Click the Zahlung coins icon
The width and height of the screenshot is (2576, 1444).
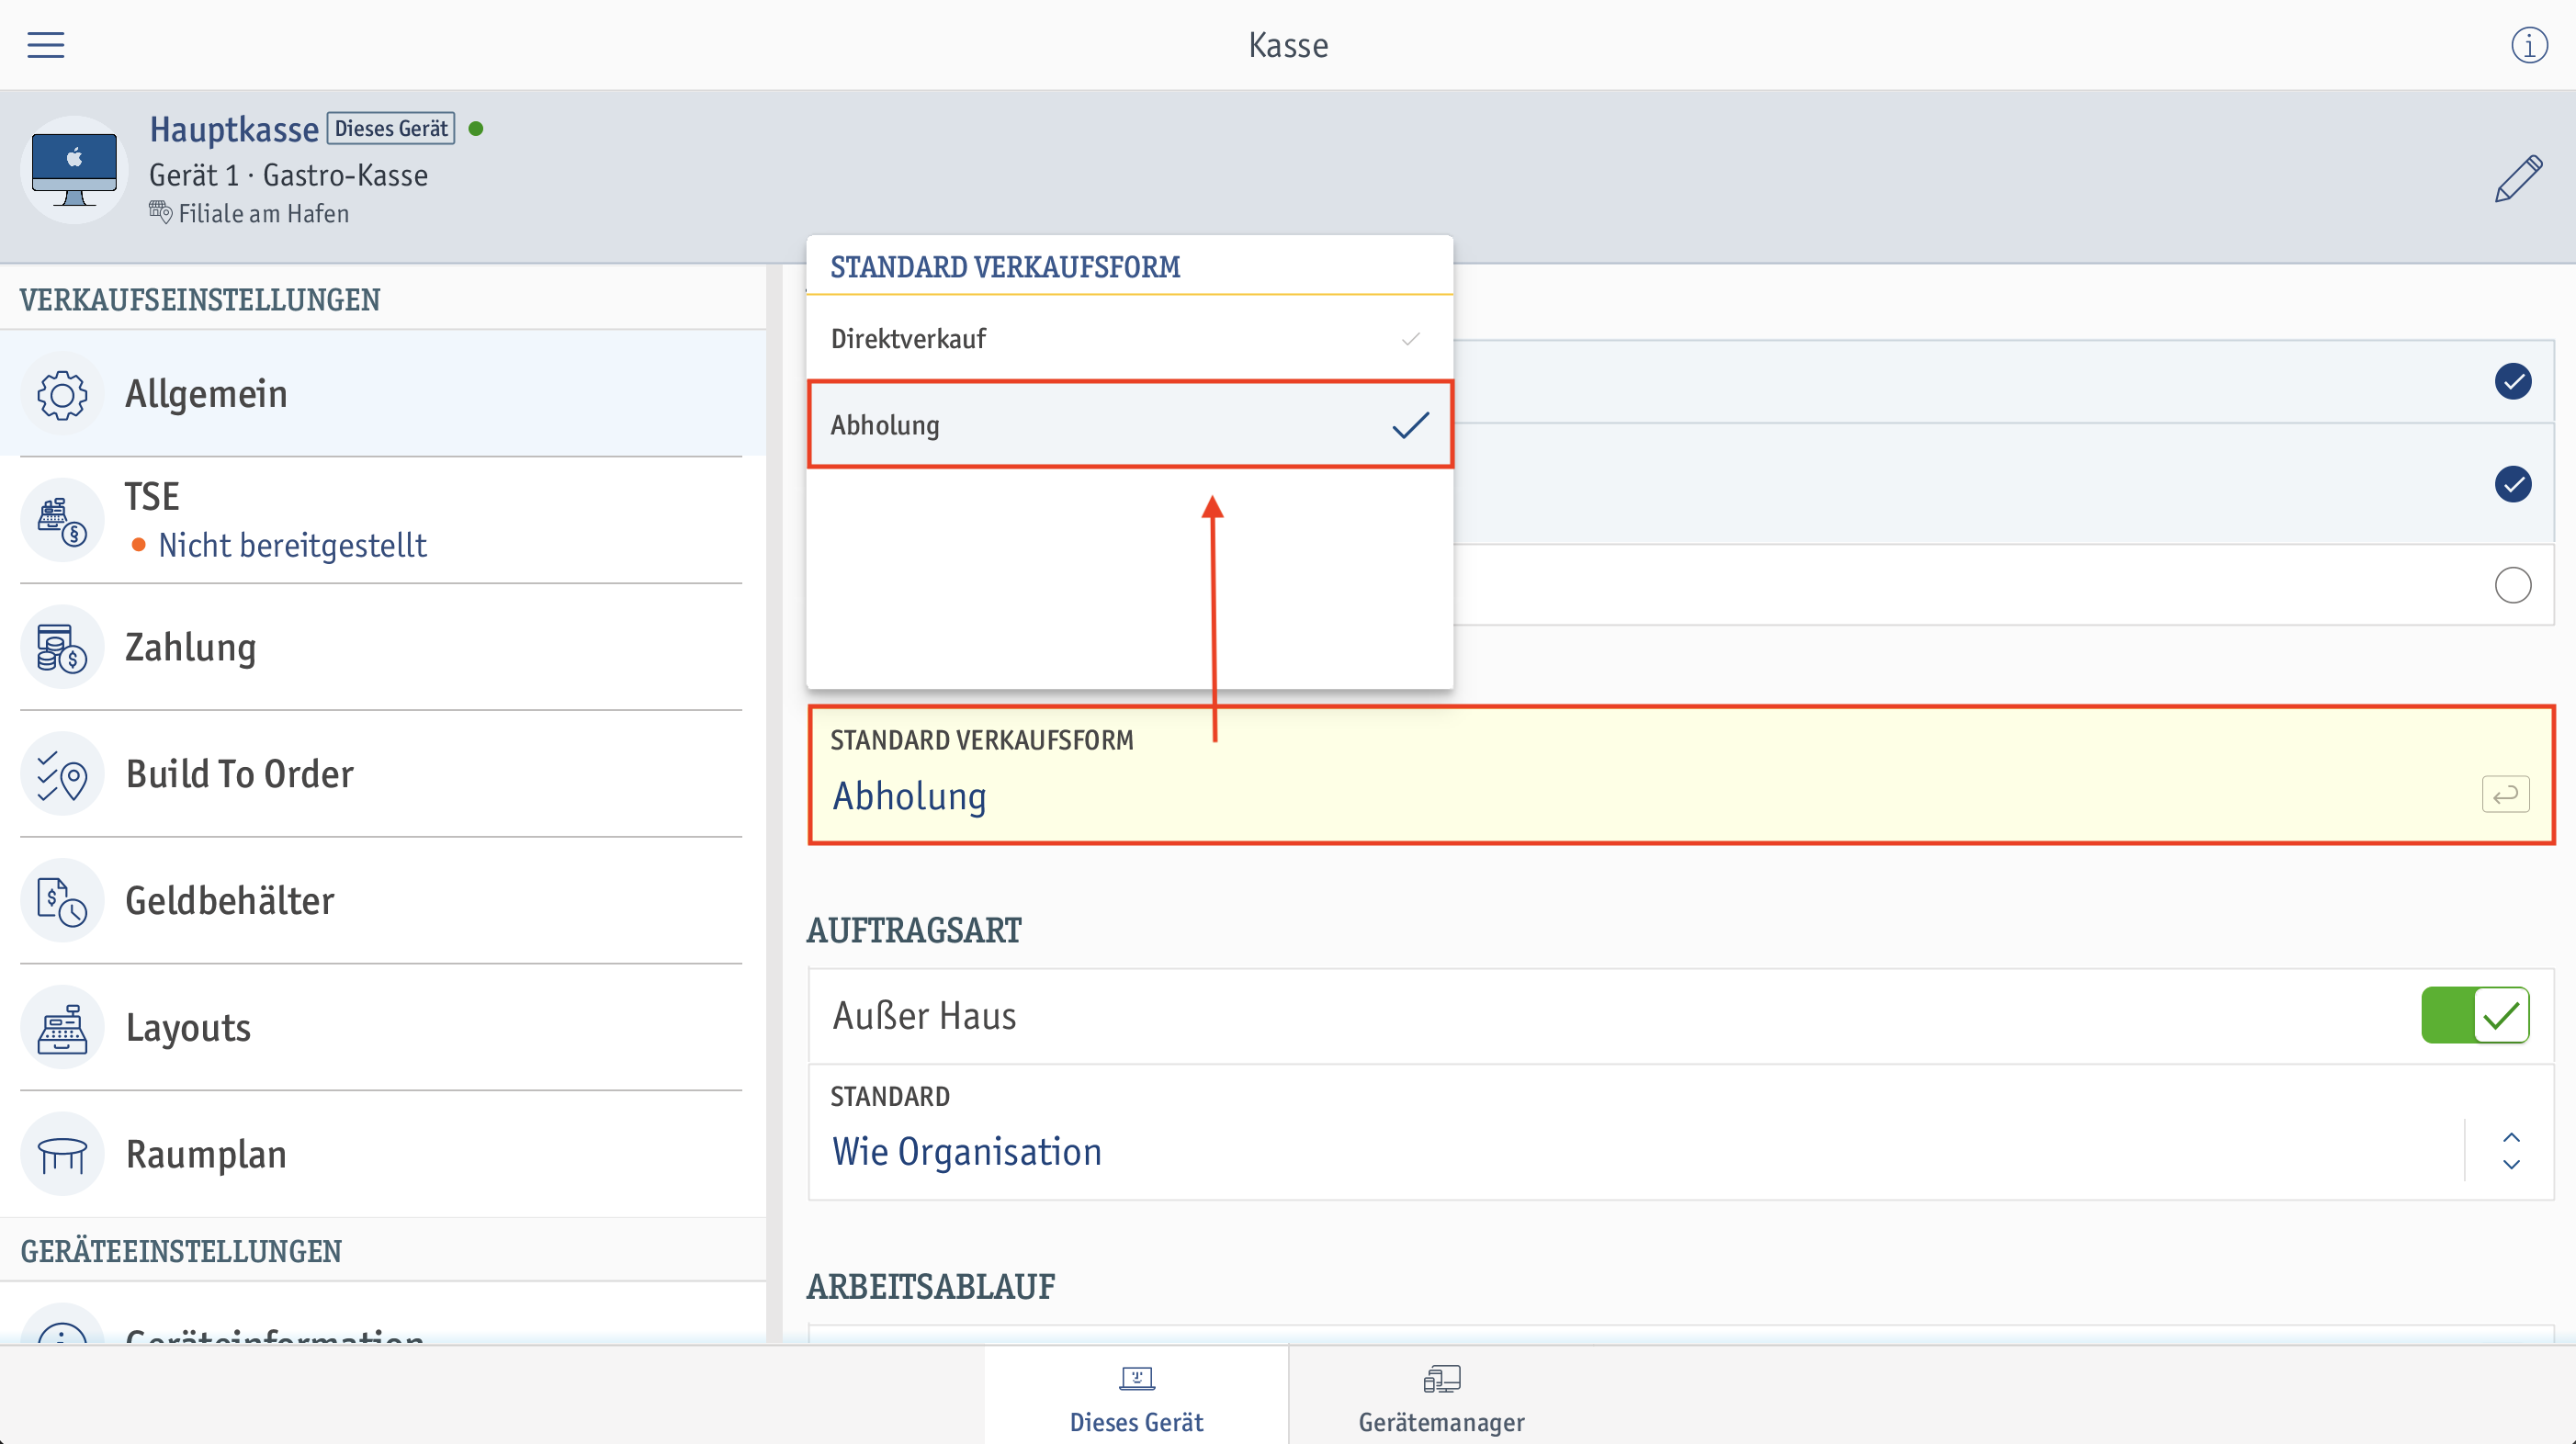(x=62, y=648)
